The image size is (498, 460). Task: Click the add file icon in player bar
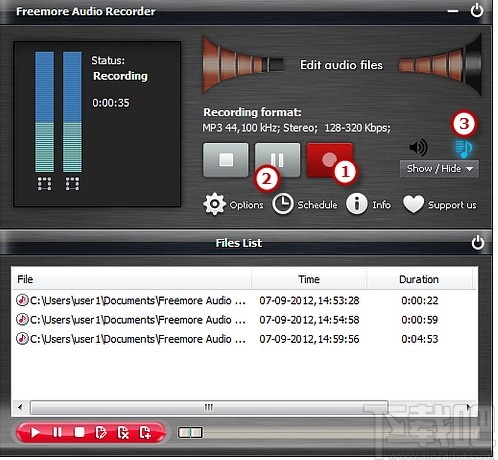pyautogui.click(x=145, y=433)
